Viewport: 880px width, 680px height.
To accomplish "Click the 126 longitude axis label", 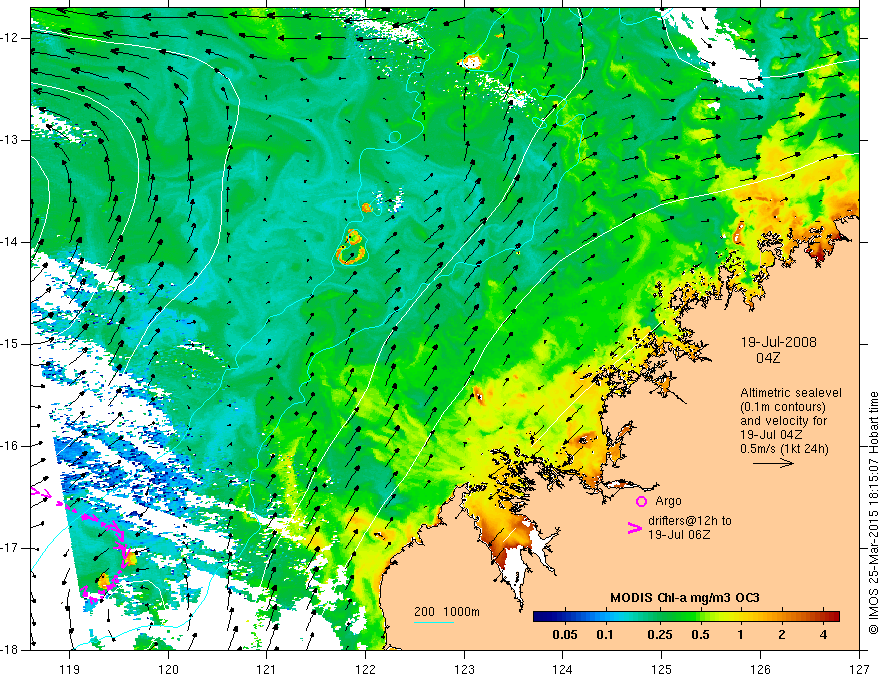I will point(760,669).
